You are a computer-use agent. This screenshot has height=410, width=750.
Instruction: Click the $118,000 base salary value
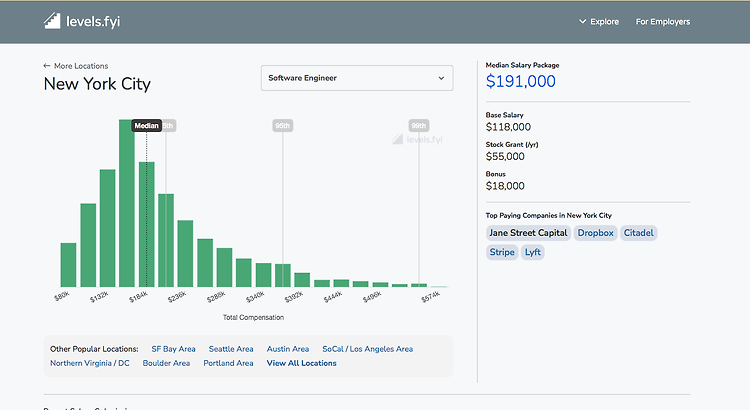(x=508, y=127)
